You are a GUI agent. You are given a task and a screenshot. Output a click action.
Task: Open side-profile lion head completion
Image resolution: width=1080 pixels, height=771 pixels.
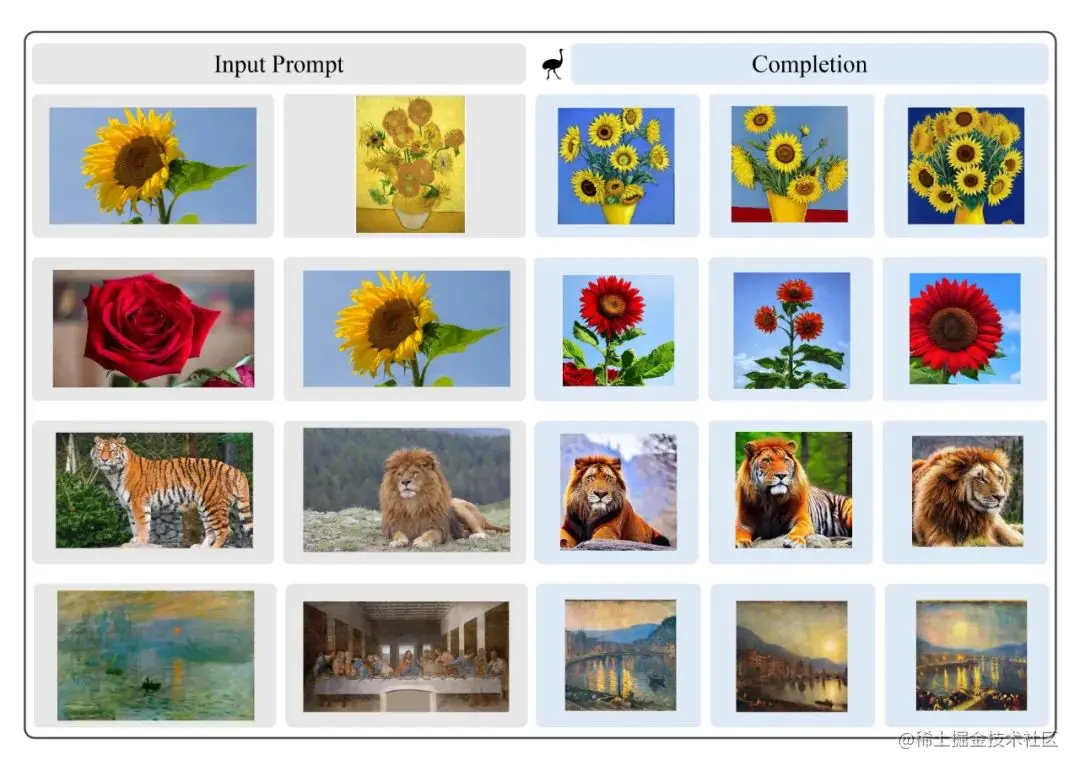967,491
